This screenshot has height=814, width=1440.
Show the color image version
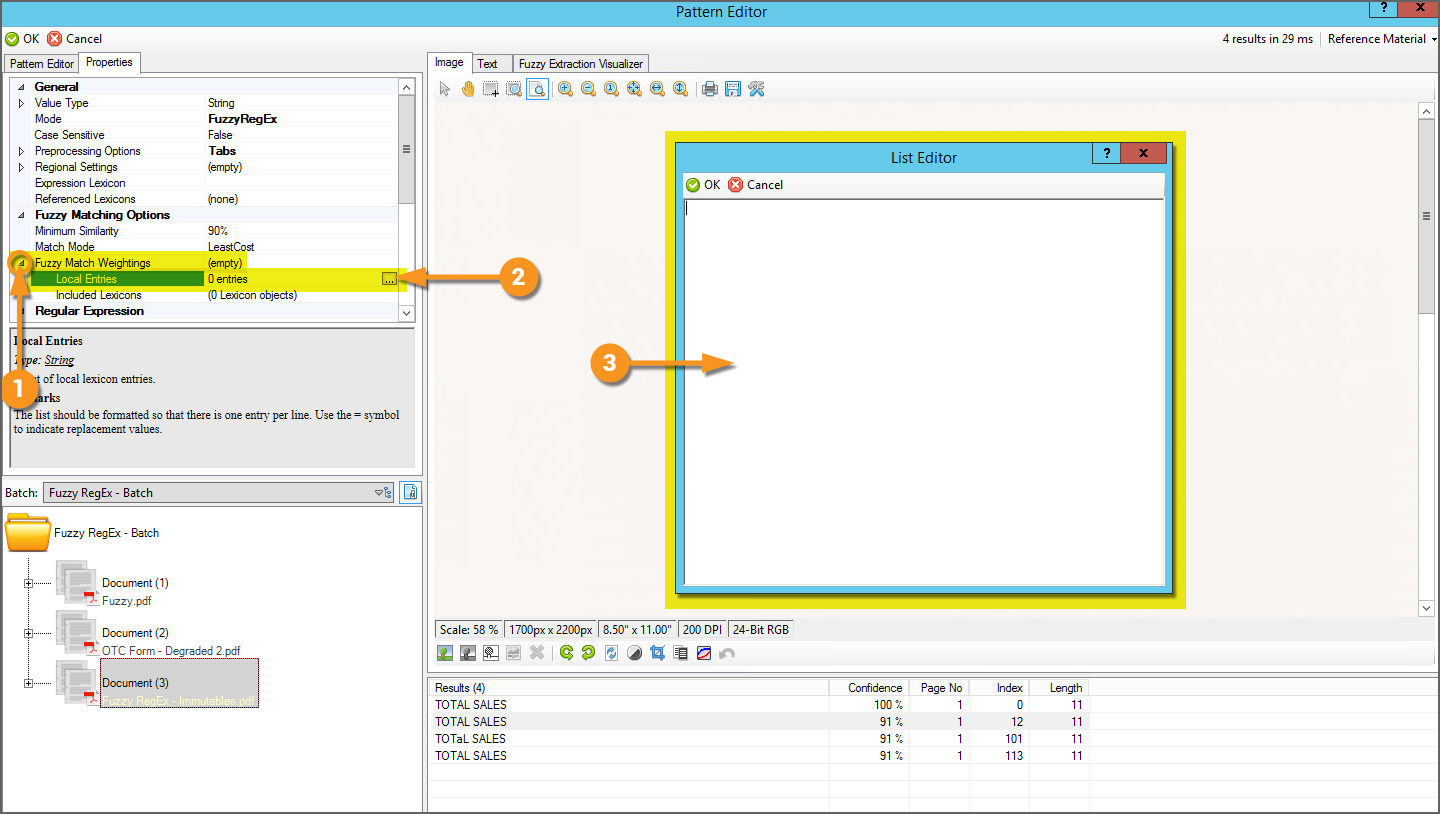click(445, 653)
